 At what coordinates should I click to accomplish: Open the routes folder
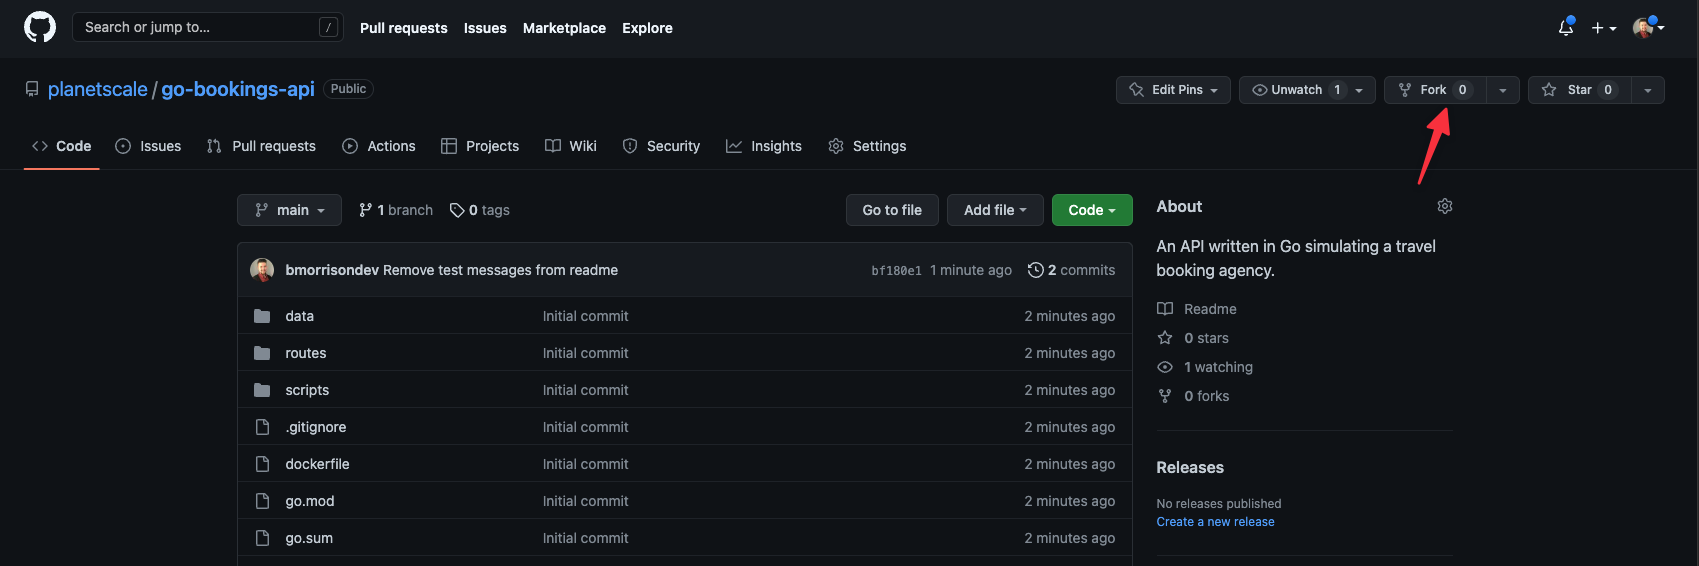tap(305, 353)
